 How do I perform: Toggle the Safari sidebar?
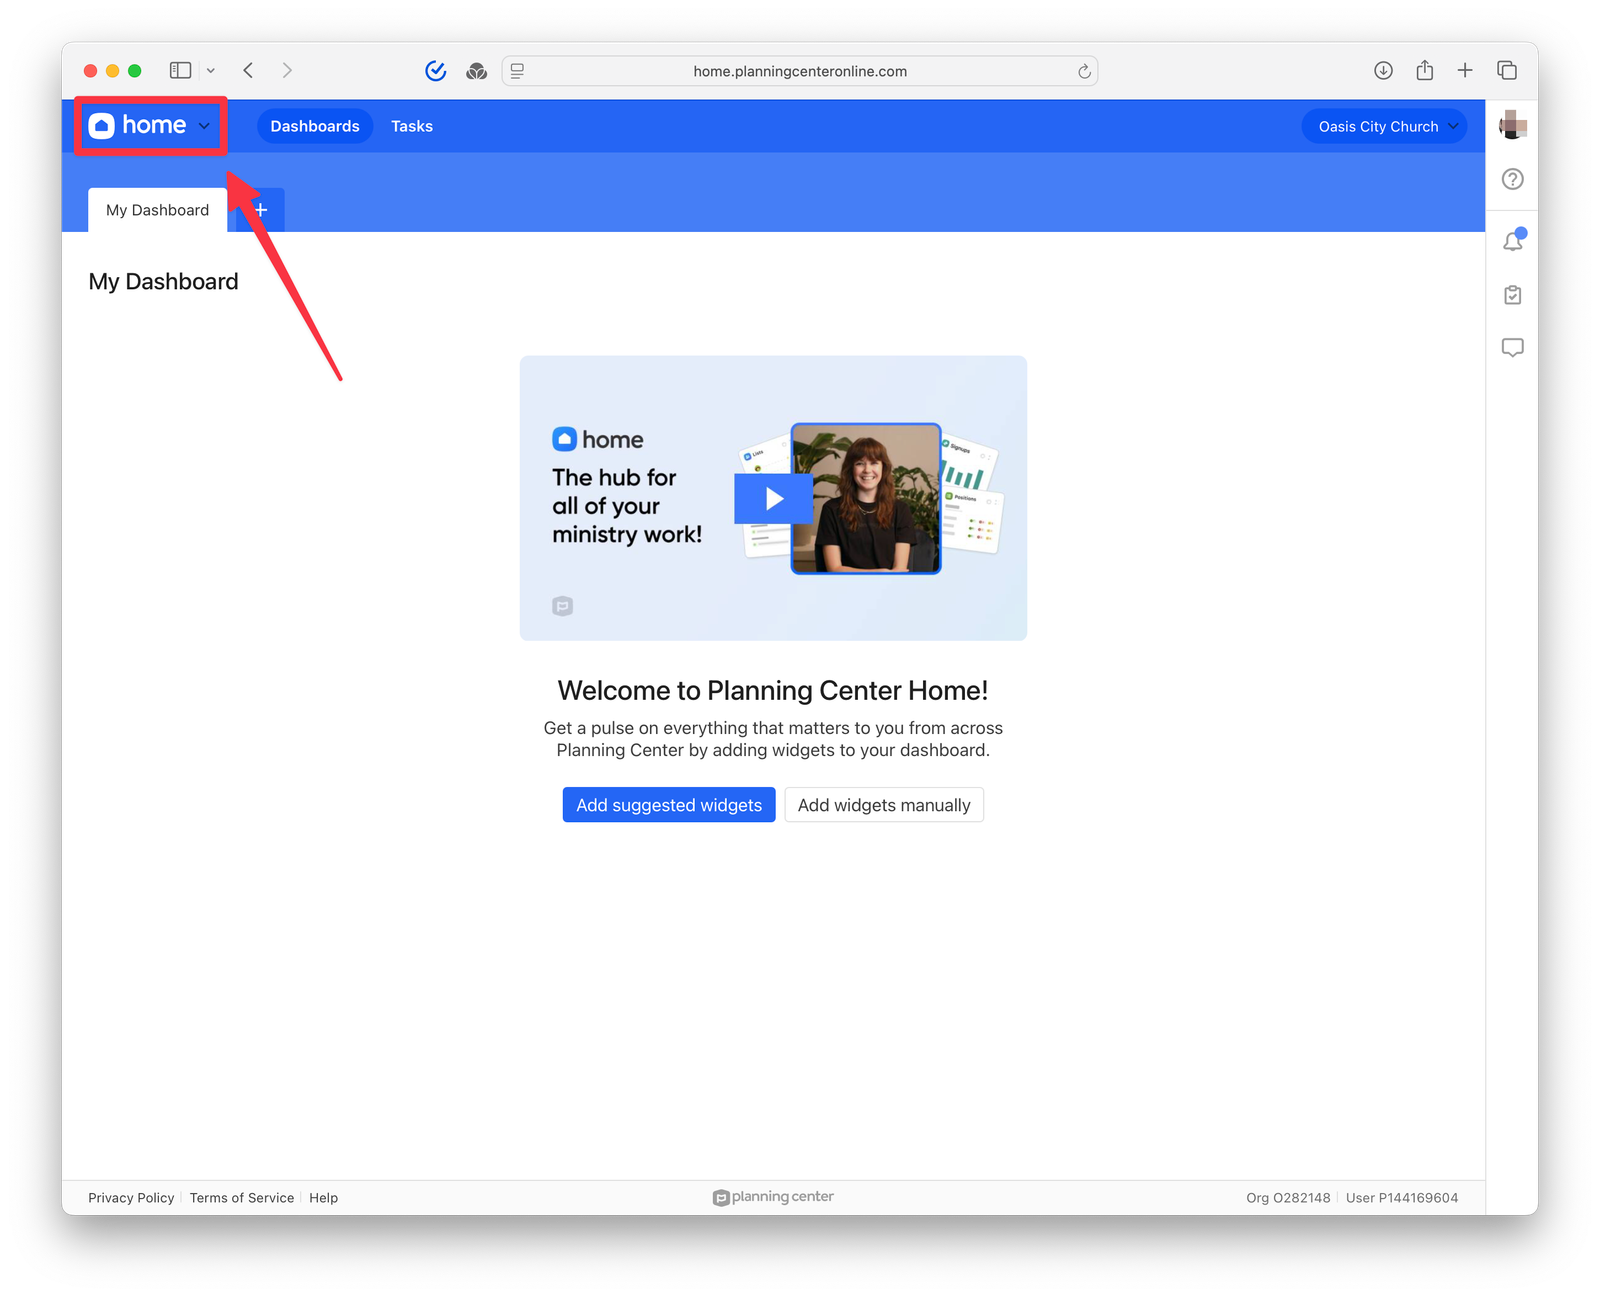coord(180,70)
